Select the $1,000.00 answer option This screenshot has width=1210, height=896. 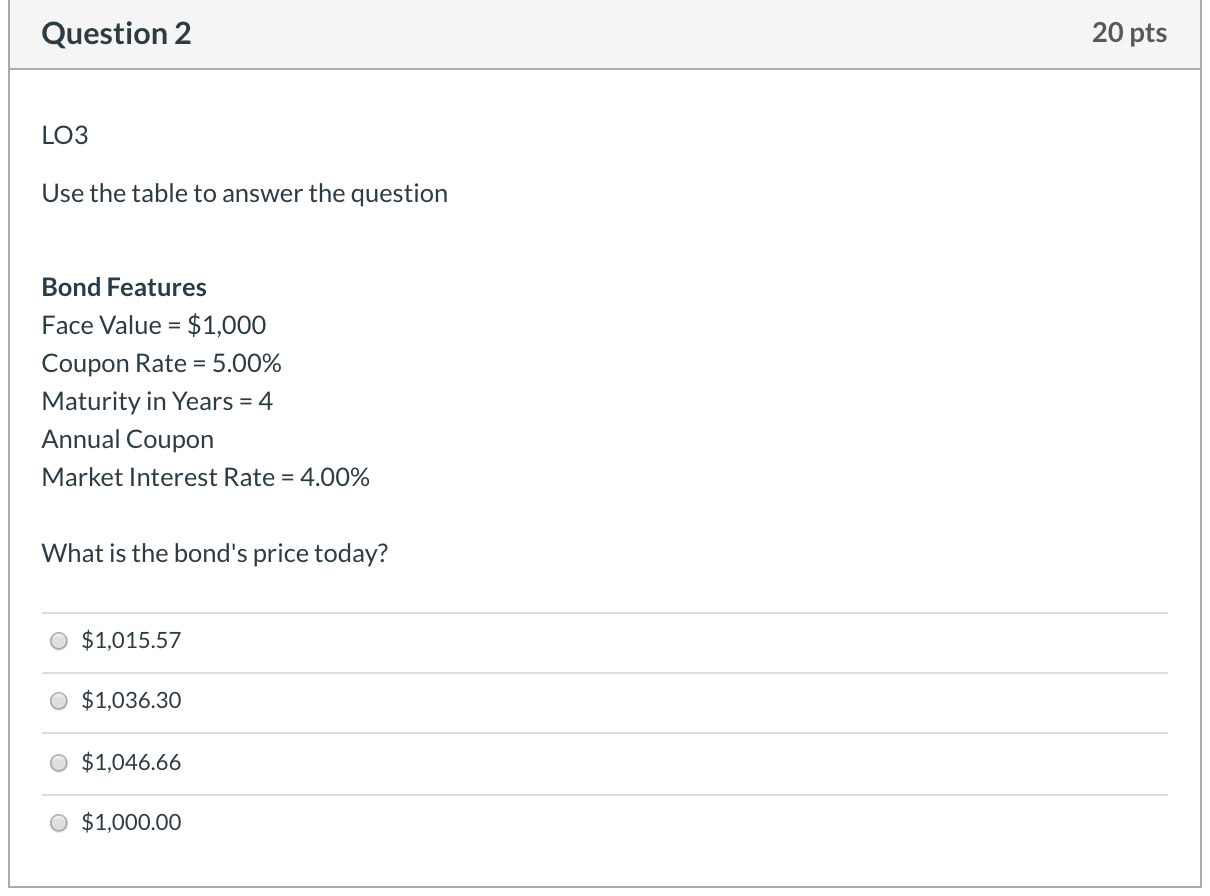point(58,823)
